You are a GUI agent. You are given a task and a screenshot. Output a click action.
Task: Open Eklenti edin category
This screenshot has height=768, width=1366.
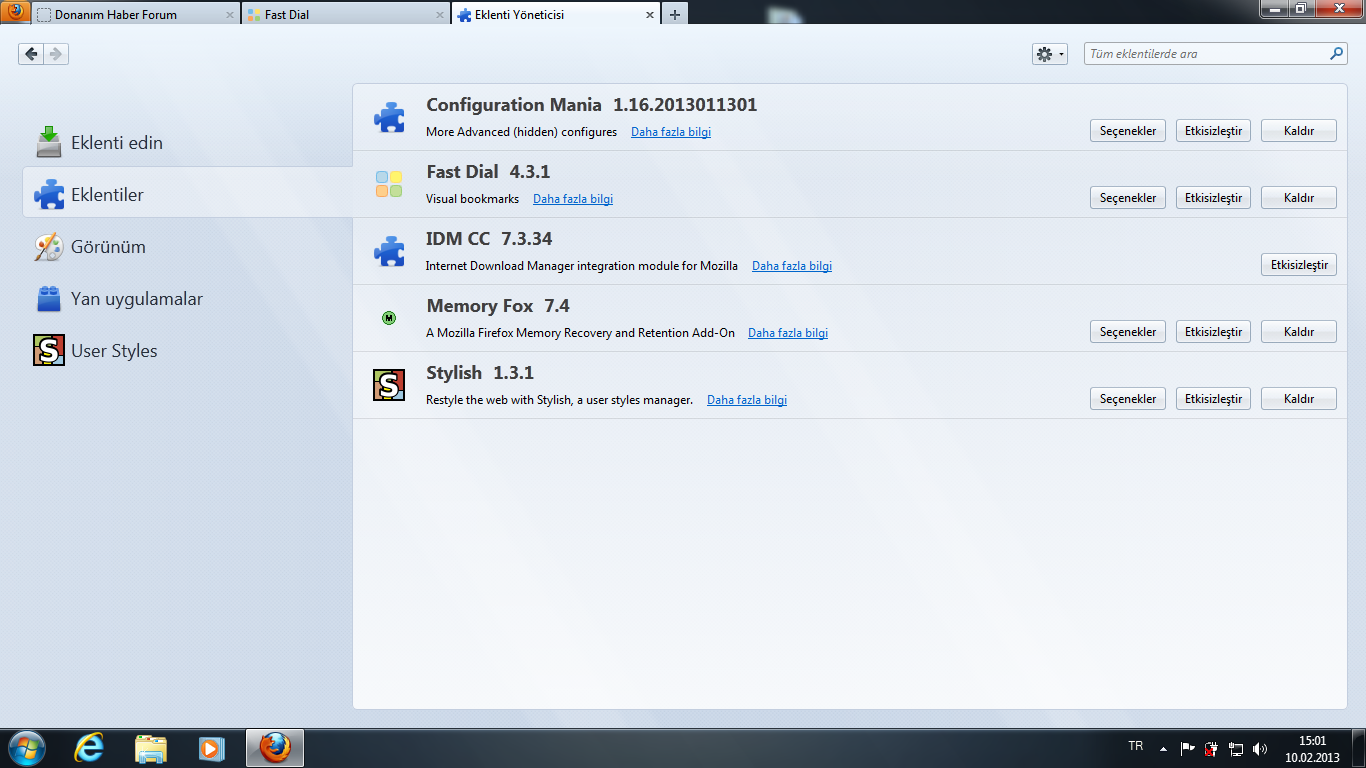[x=187, y=143]
